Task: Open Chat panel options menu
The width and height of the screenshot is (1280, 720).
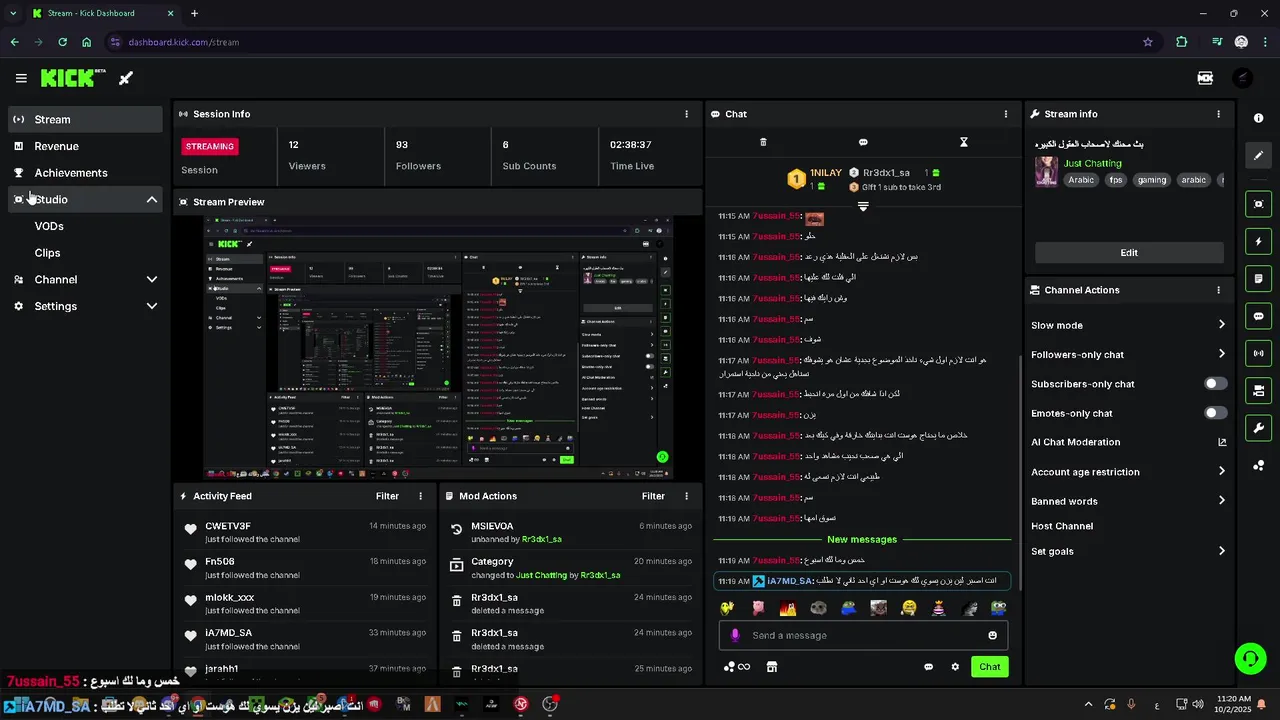Action: tap(1006, 114)
